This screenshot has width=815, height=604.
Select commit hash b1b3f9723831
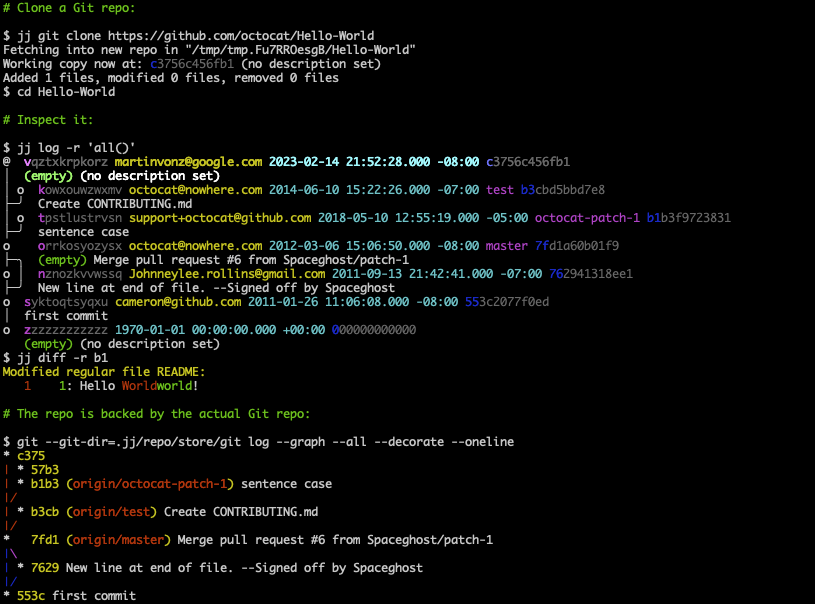click(689, 218)
